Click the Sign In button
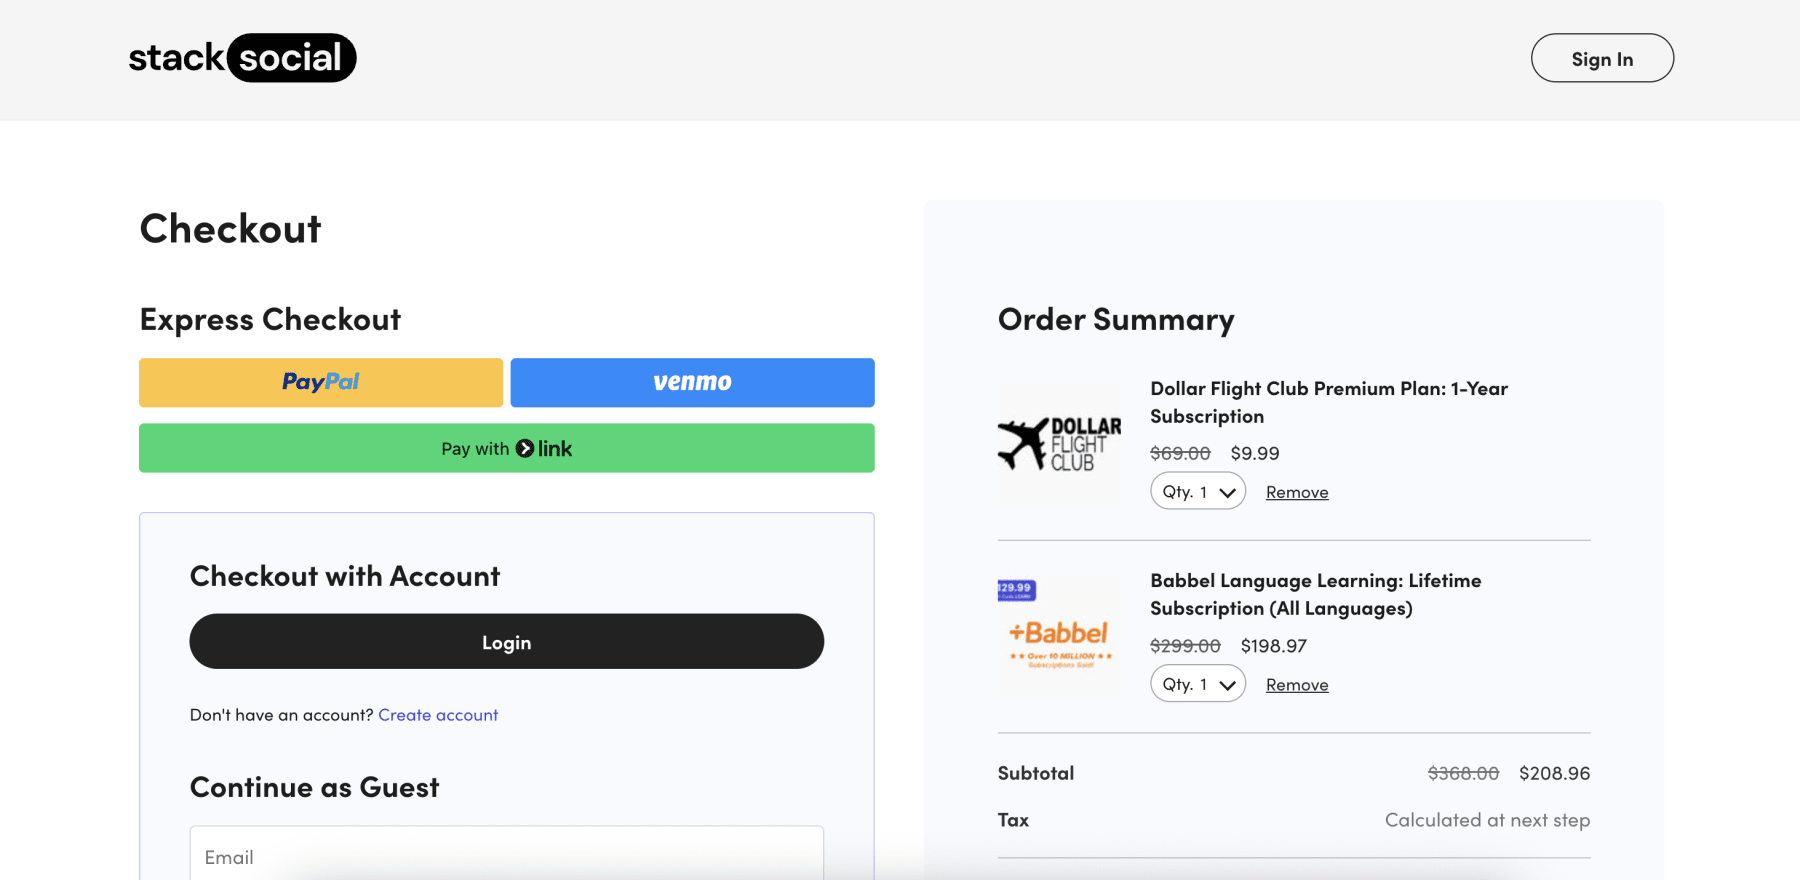This screenshot has width=1800, height=880. tap(1602, 58)
